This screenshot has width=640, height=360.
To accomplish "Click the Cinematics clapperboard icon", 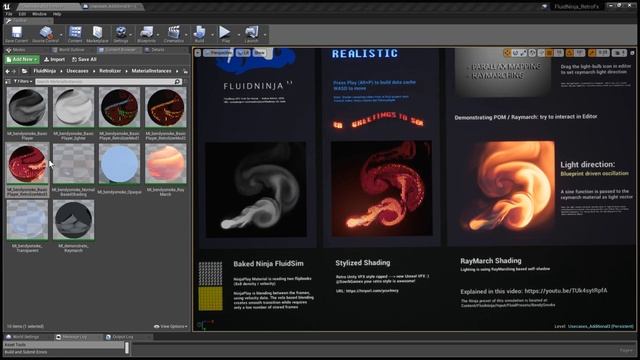I will [x=173, y=34].
